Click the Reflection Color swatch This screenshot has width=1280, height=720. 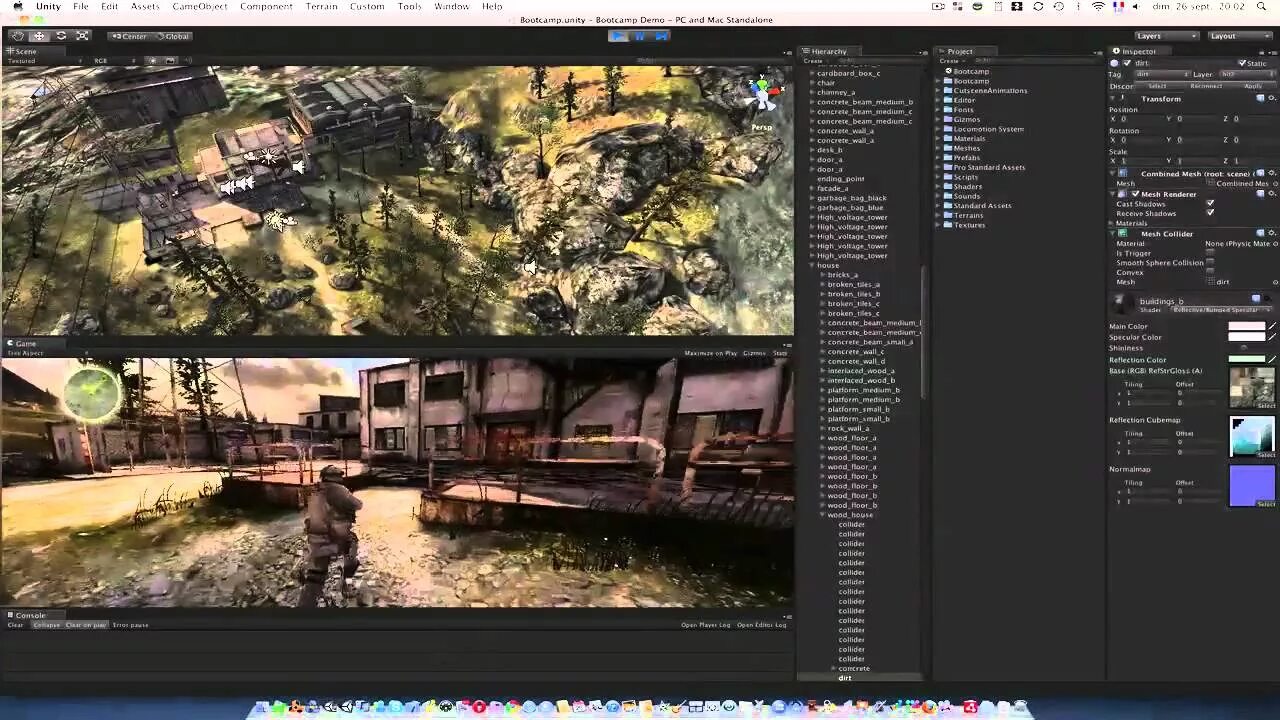(1246, 359)
